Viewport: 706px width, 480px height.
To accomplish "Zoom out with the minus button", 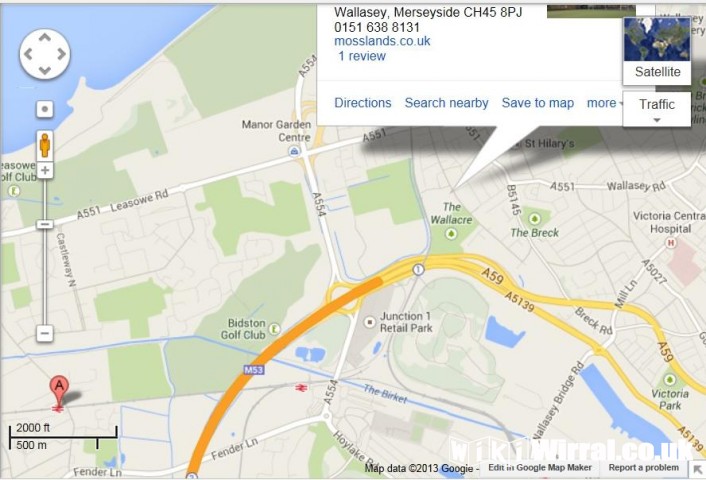I will [45, 333].
